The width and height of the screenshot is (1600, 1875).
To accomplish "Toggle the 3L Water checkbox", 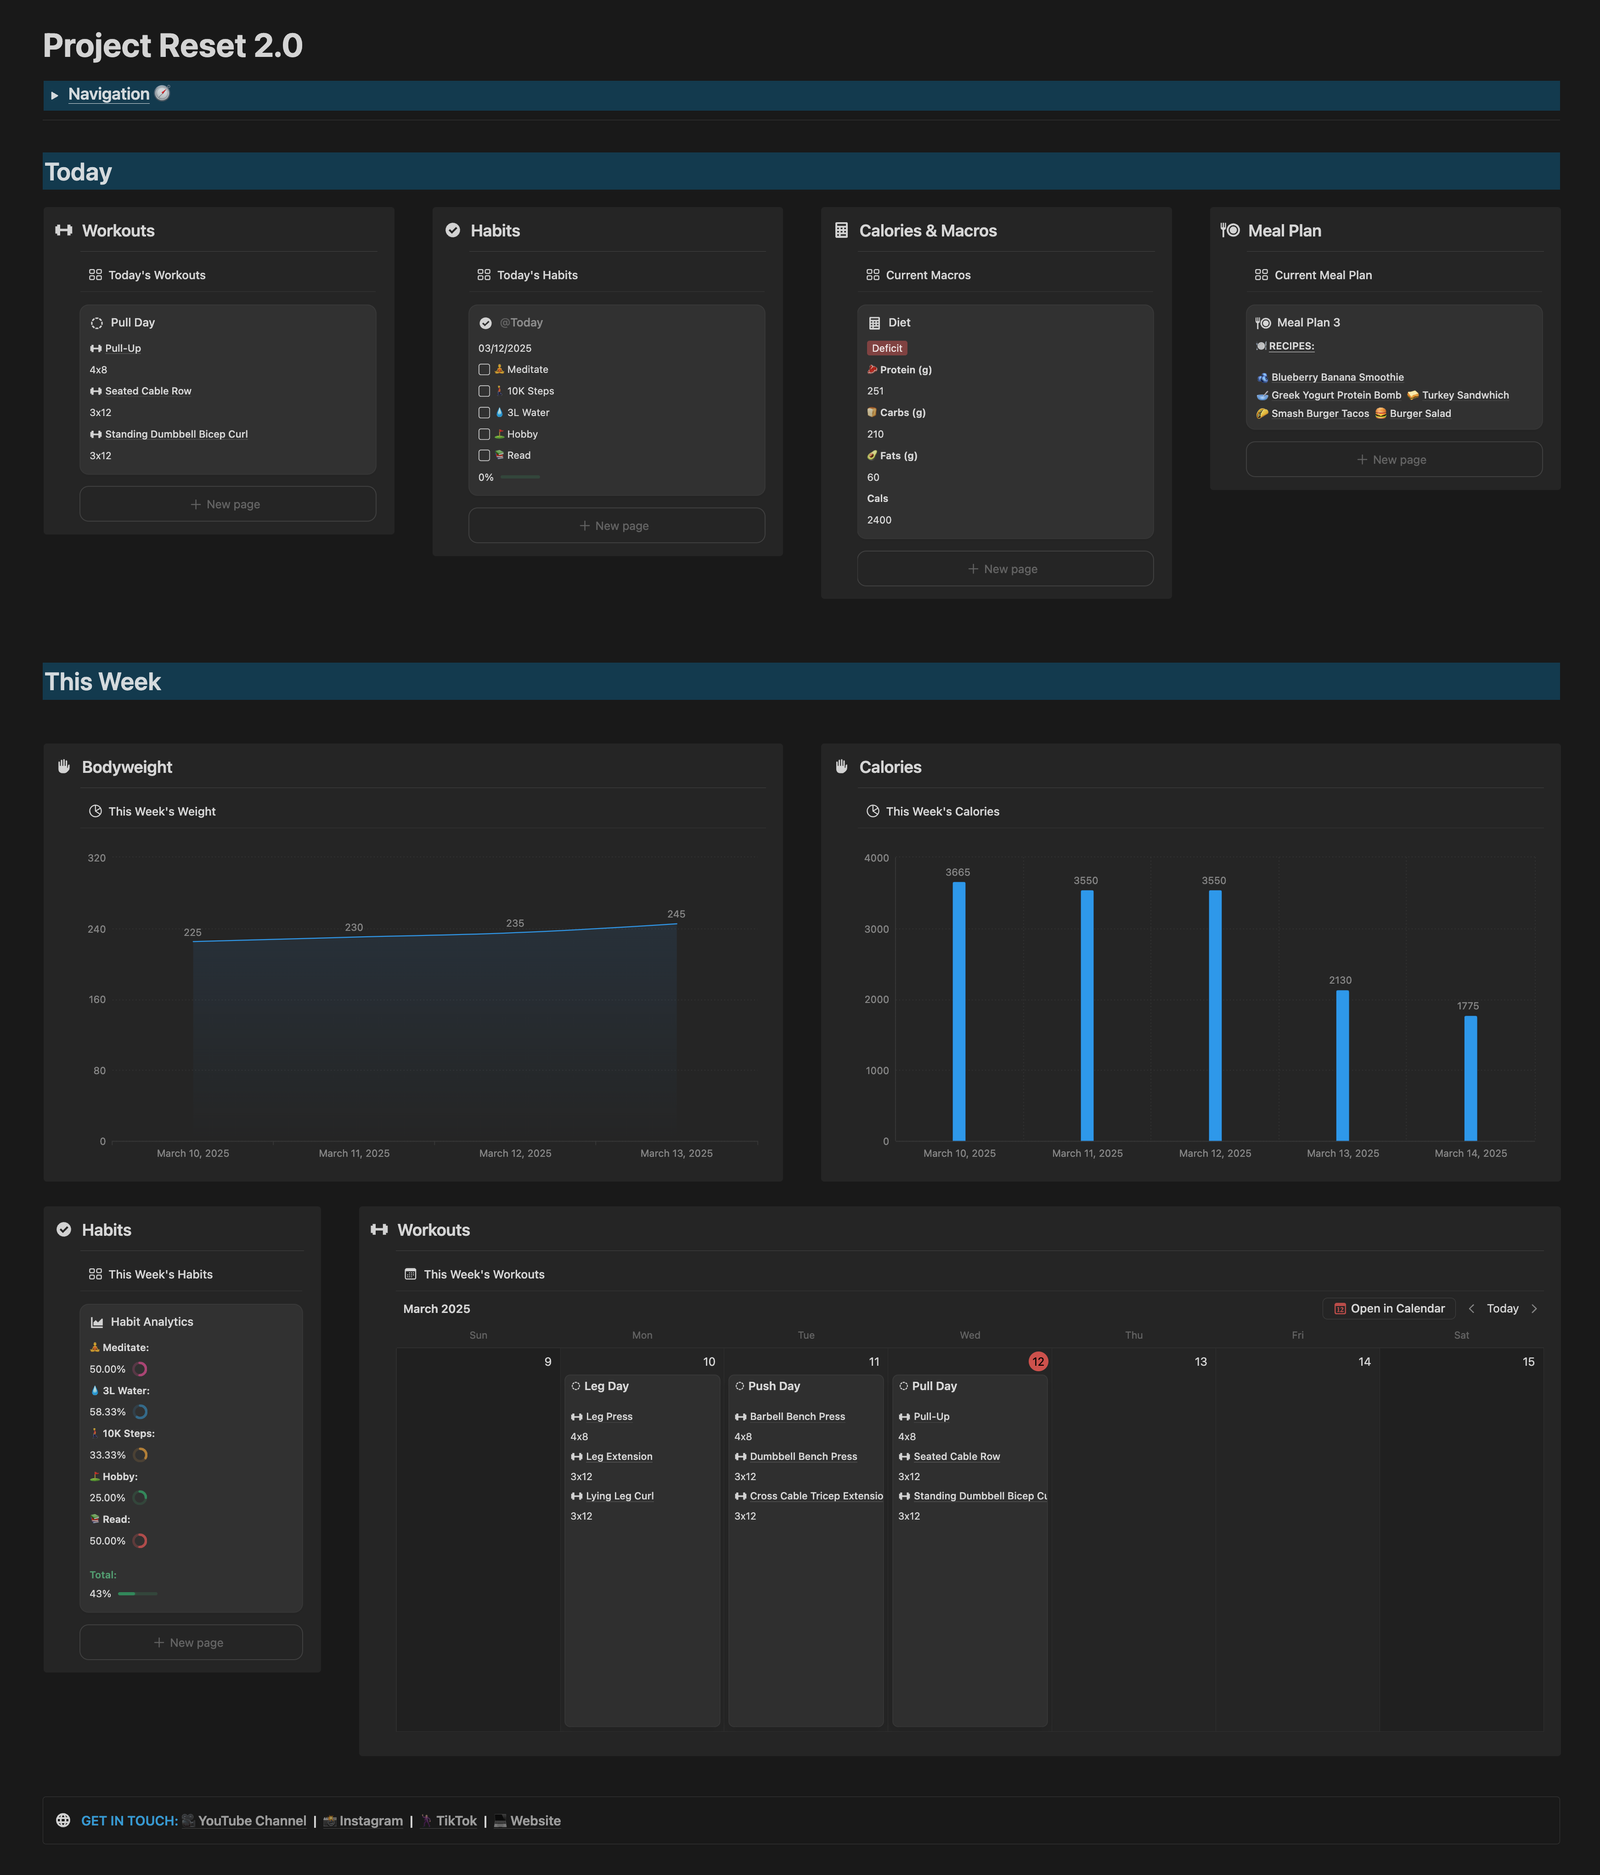I will 484,413.
